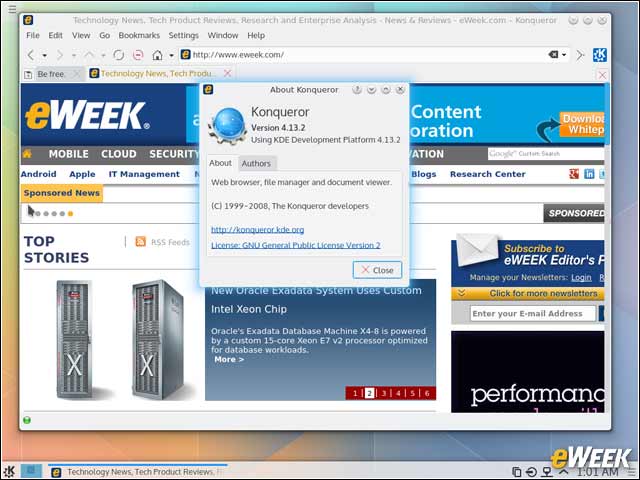Click the Google Custom Search field
The image size is (640, 480).
[x=546, y=154]
